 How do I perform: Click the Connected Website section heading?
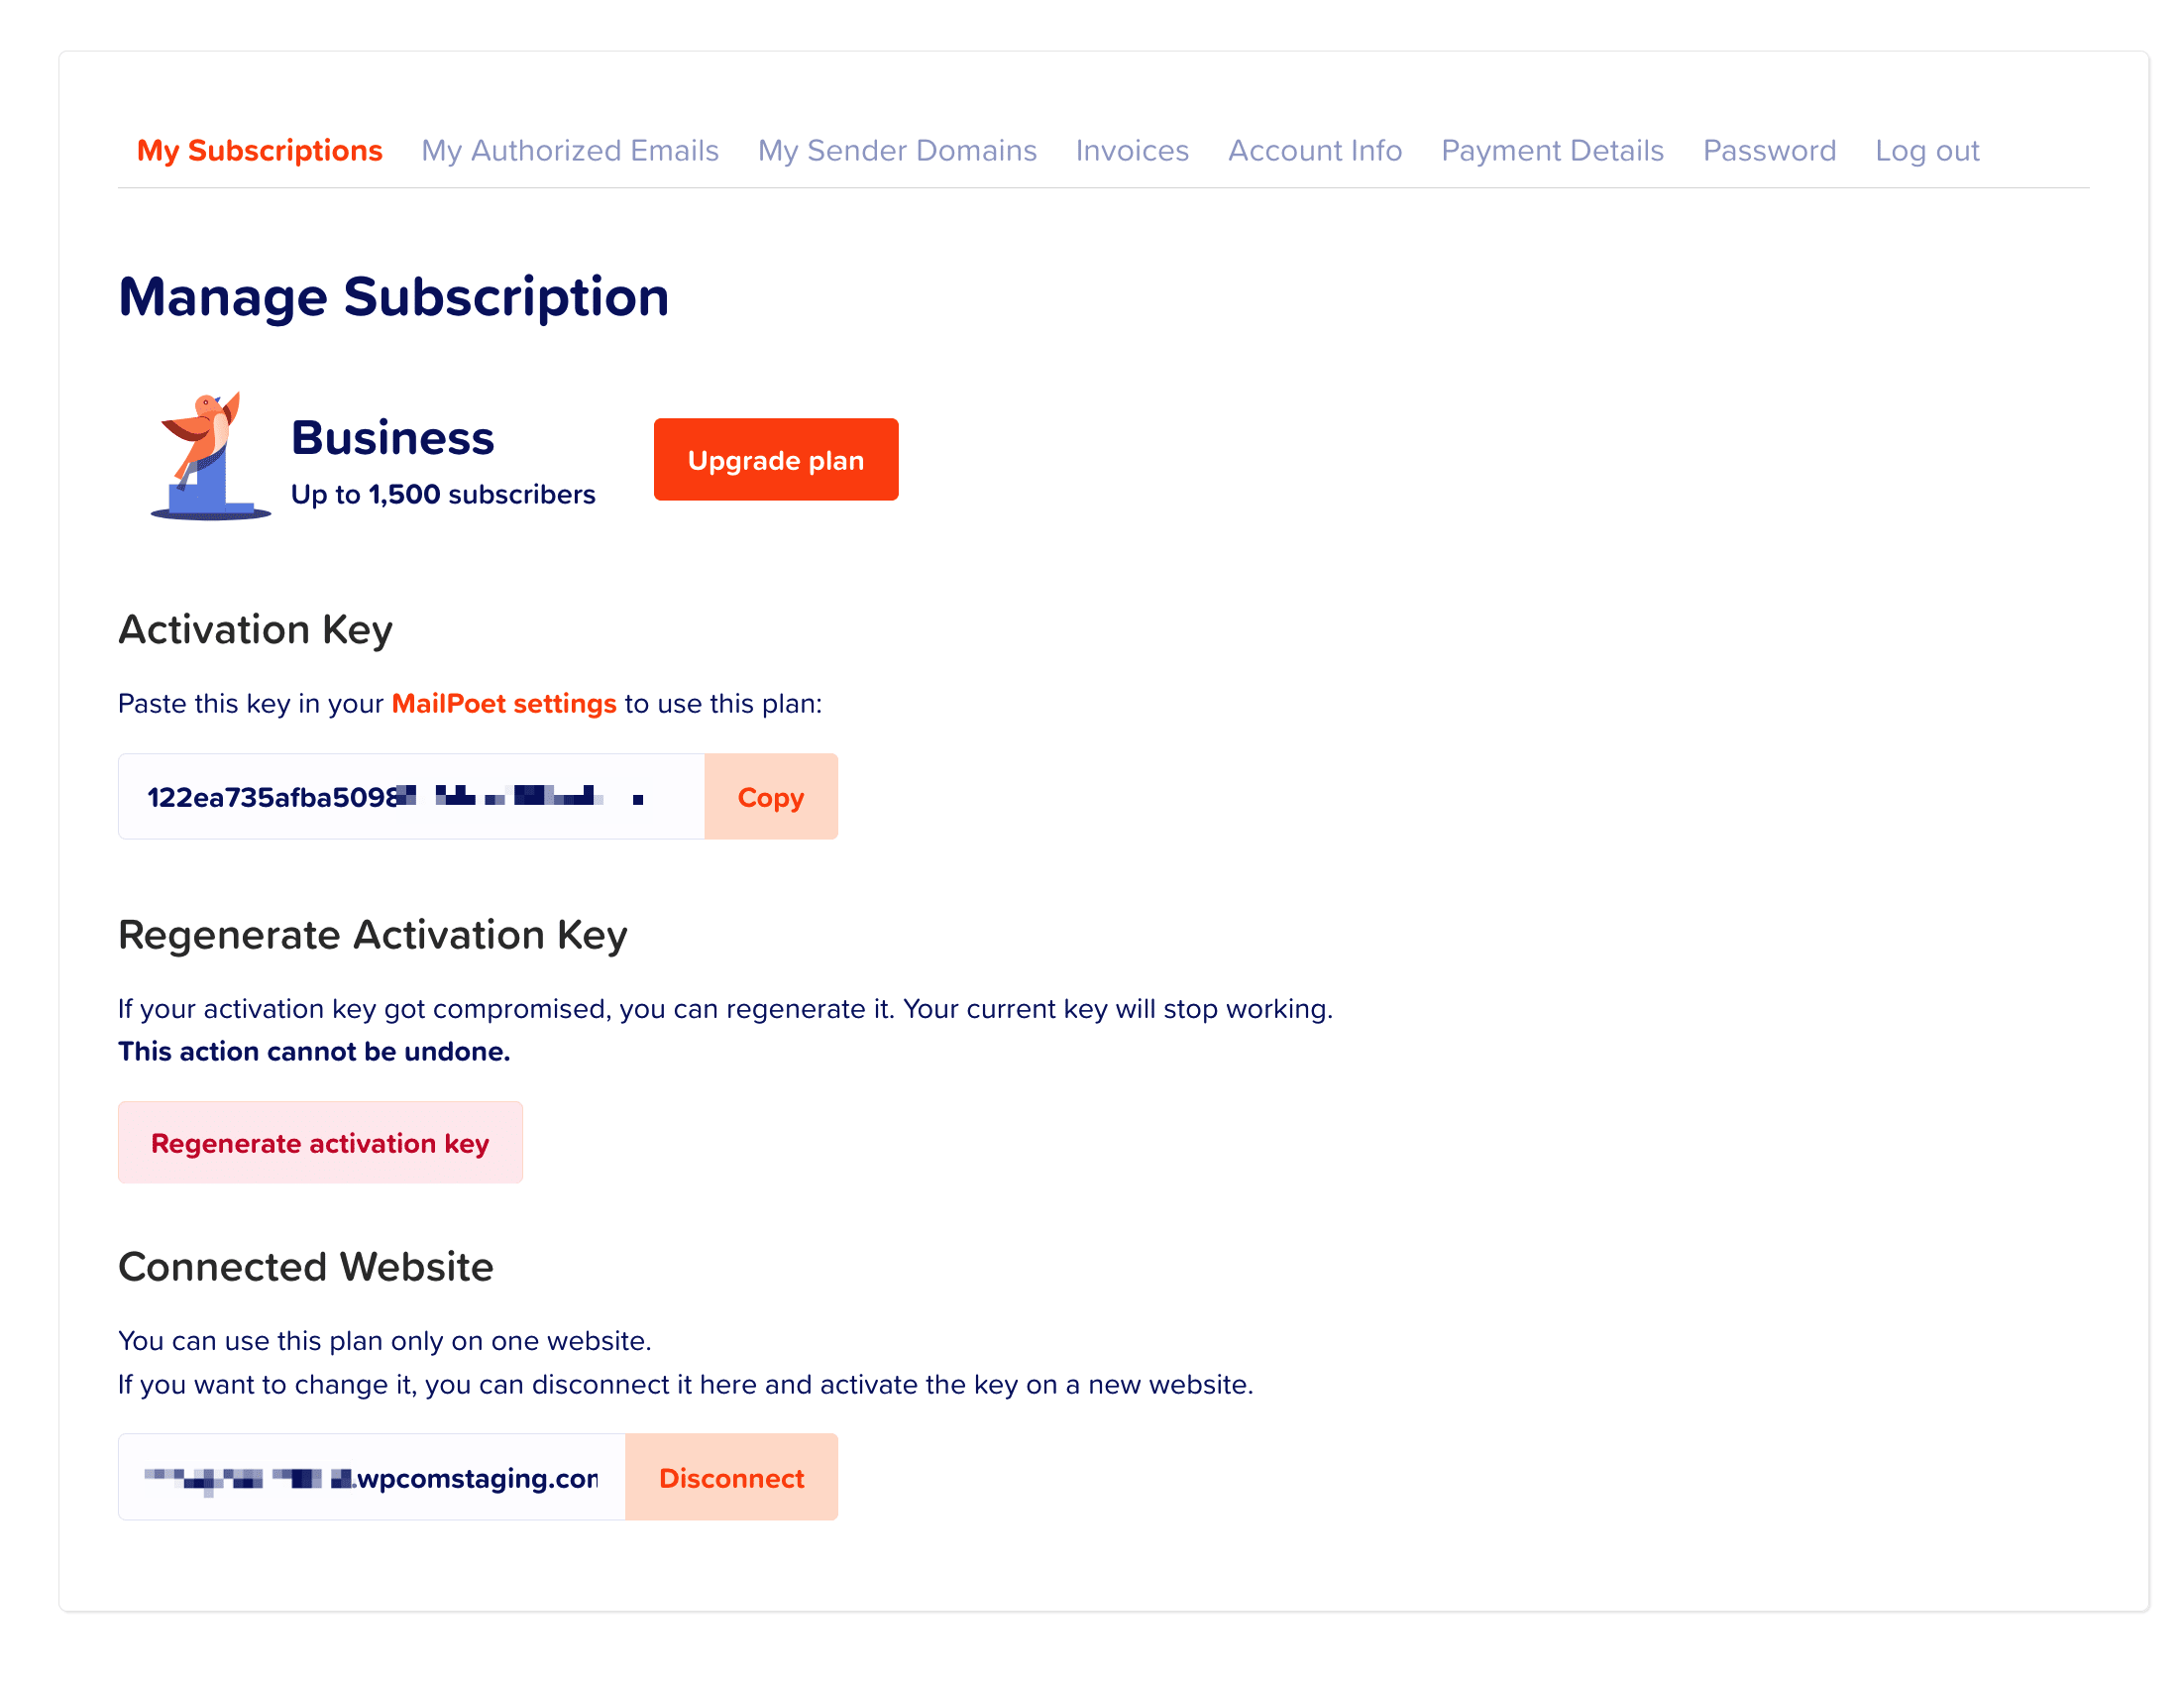click(x=305, y=1267)
